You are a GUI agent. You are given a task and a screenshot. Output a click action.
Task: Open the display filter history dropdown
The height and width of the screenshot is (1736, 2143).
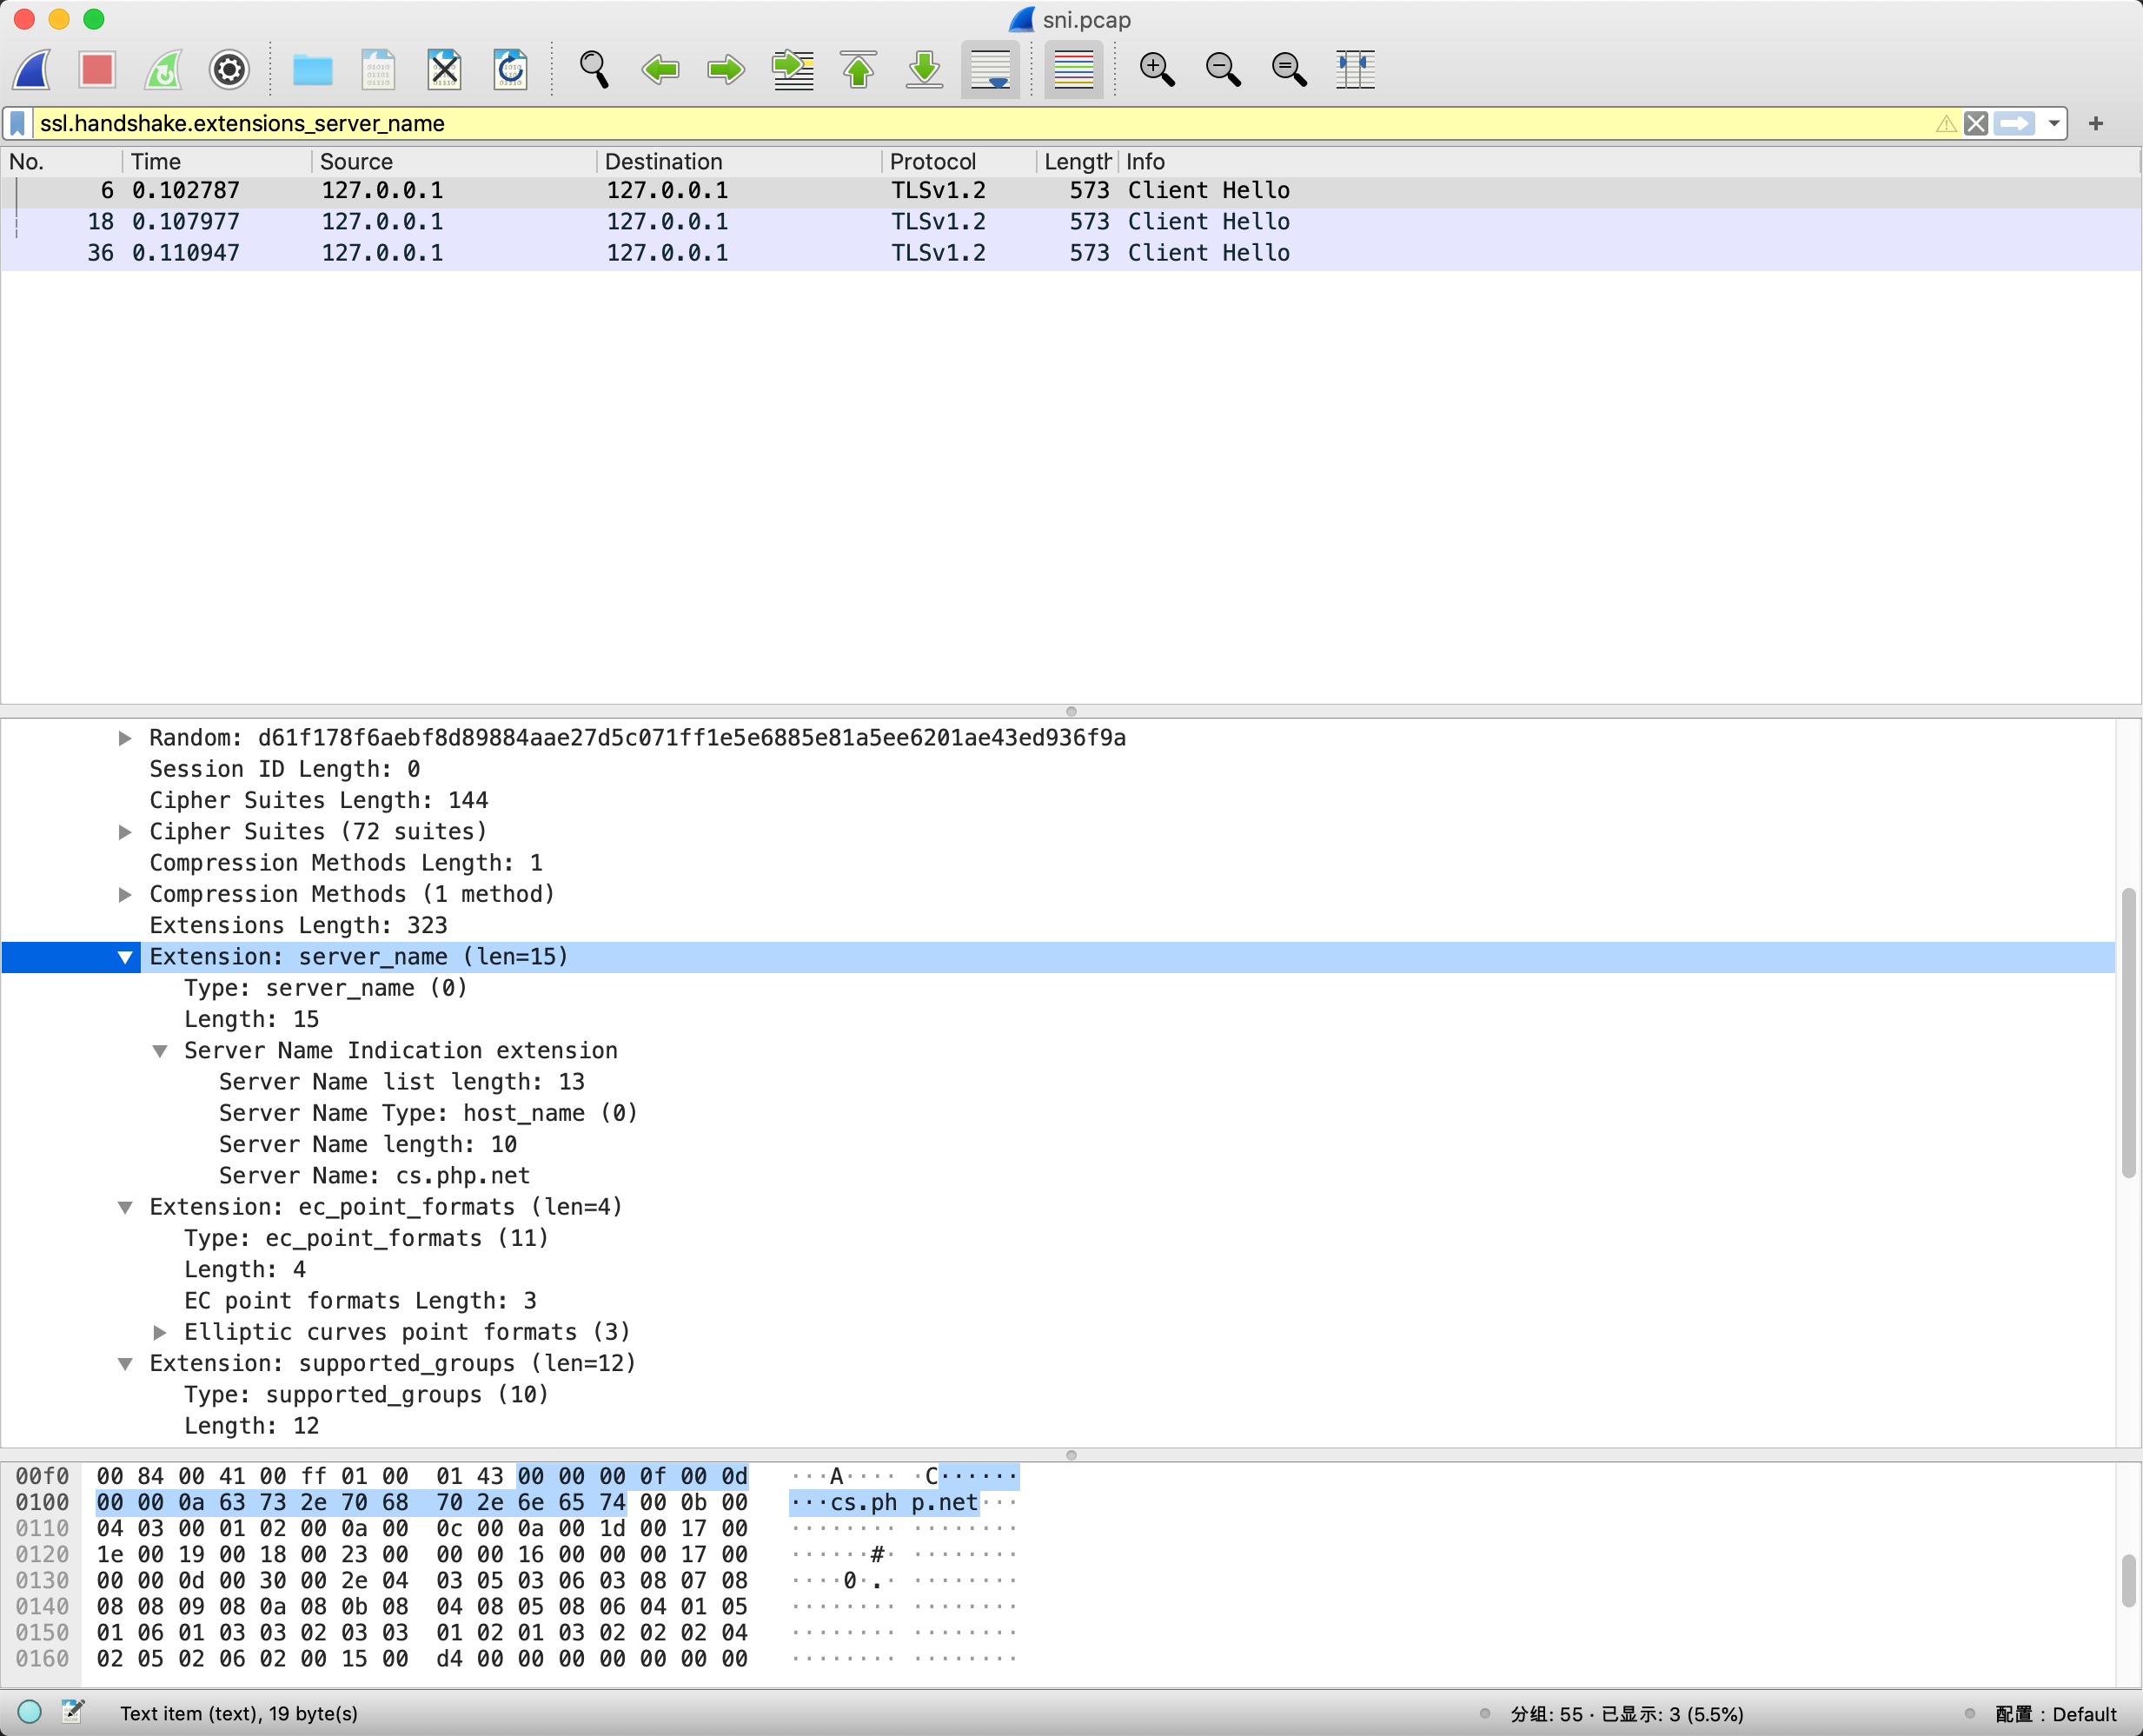click(2053, 123)
